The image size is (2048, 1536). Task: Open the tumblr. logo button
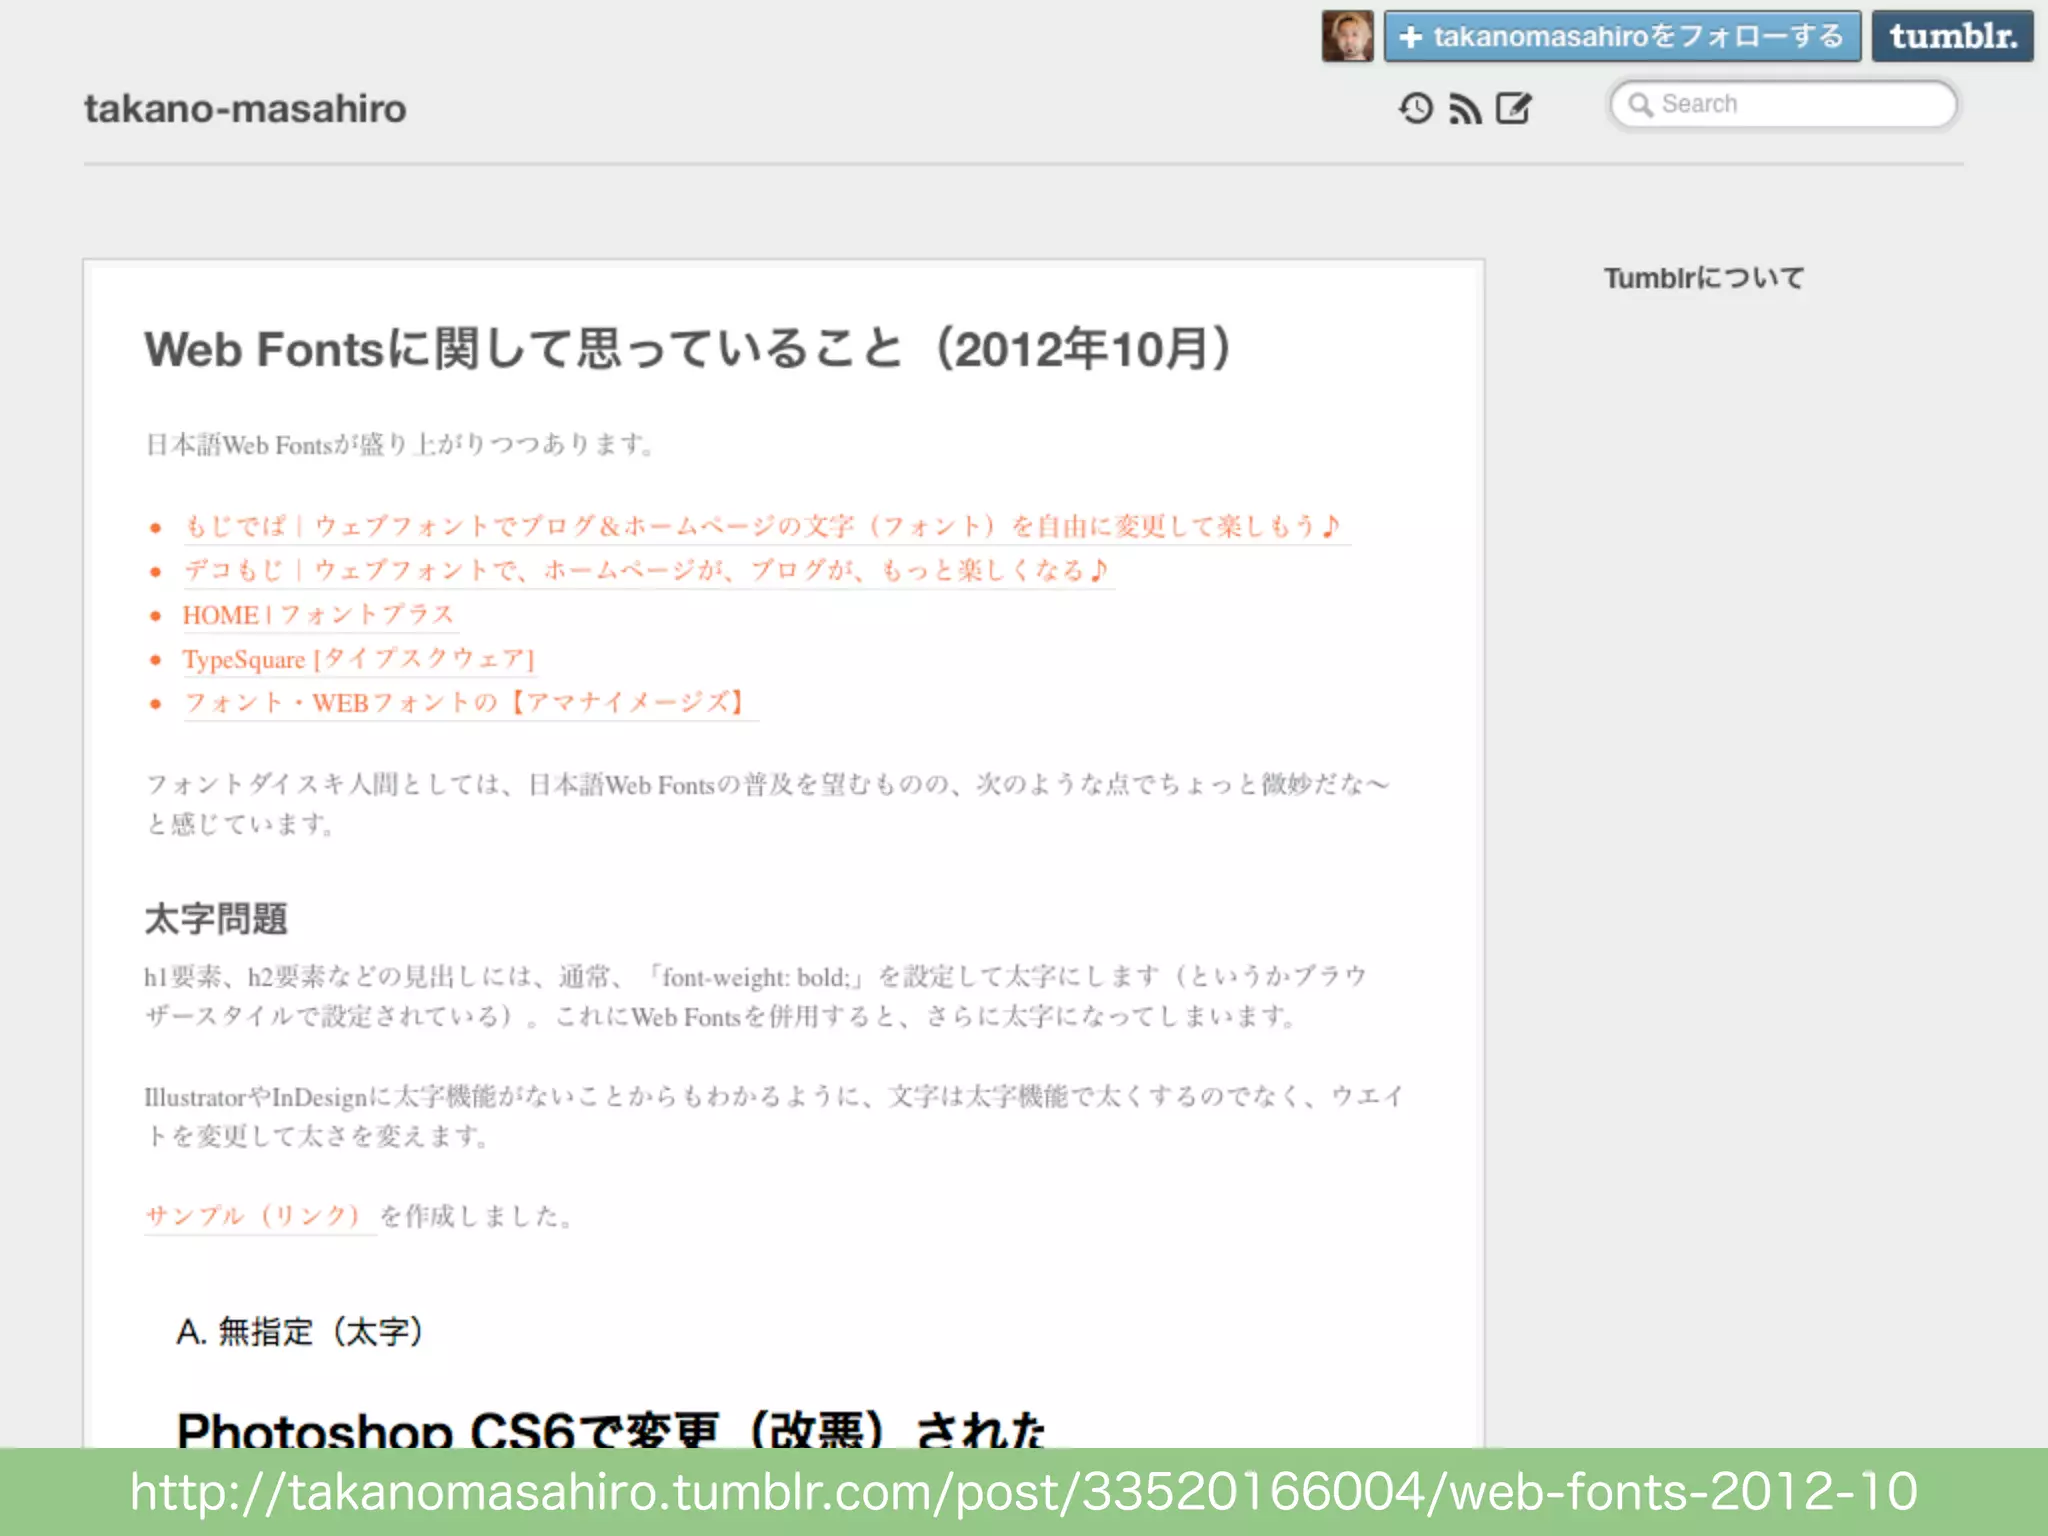(x=1952, y=36)
